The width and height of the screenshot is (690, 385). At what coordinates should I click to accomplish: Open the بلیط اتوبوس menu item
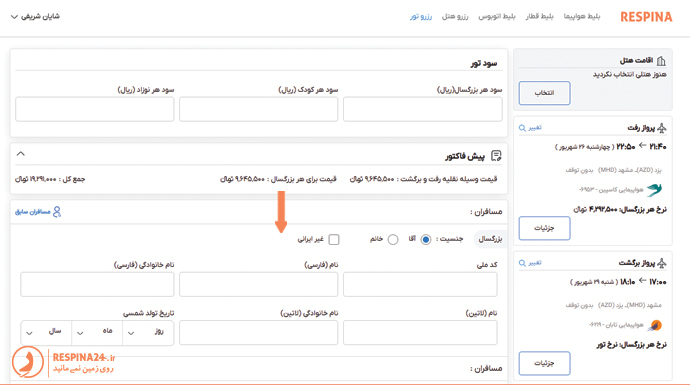[497, 17]
